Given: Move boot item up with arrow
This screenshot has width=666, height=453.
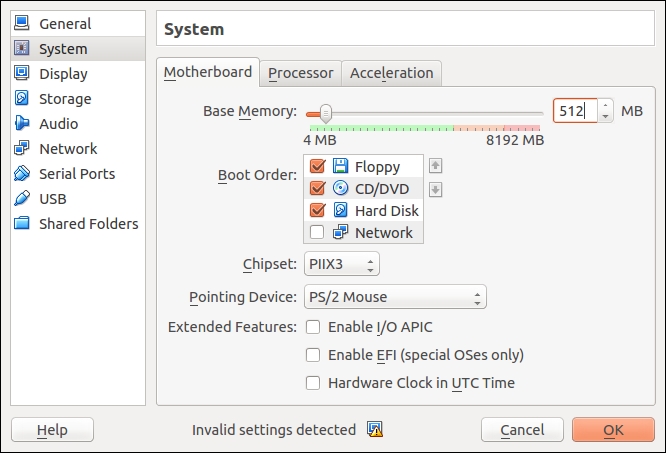Looking at the screenshot, I should click(x=435, y=166).
